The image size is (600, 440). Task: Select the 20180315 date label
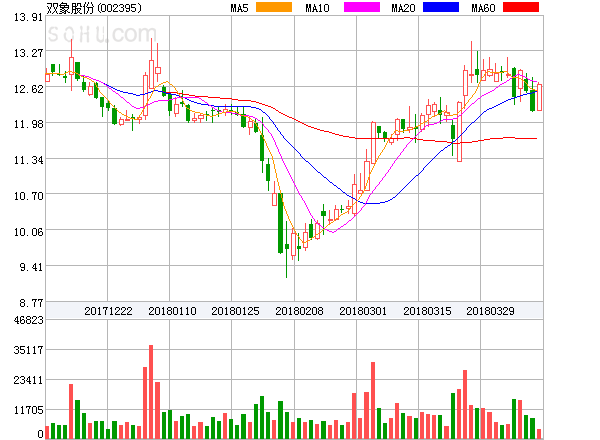coord(427,311)
